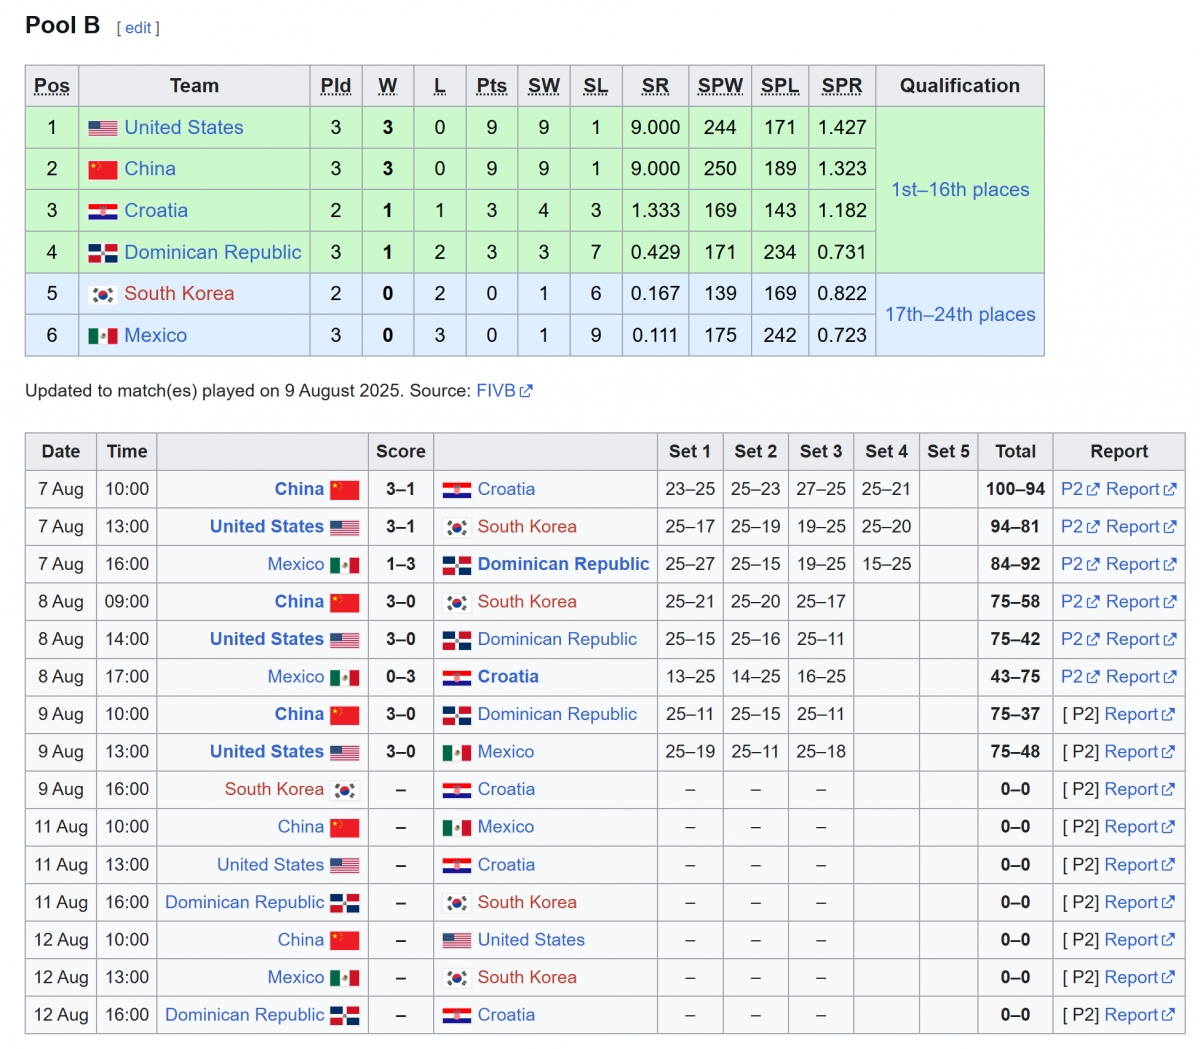Open South Korea link in standings table
Screen dimensions: 1200x1049
(179, 294)
